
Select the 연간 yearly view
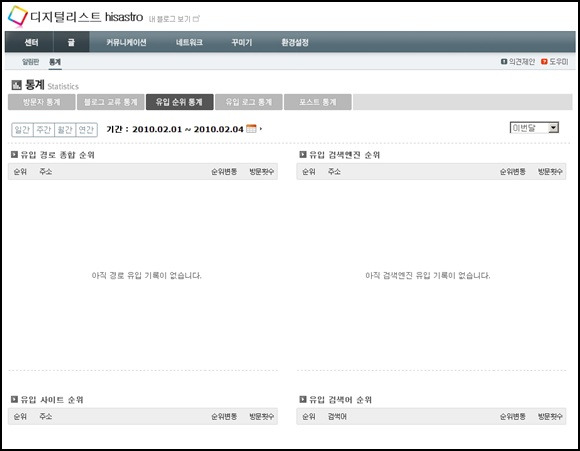click(87, 130)
